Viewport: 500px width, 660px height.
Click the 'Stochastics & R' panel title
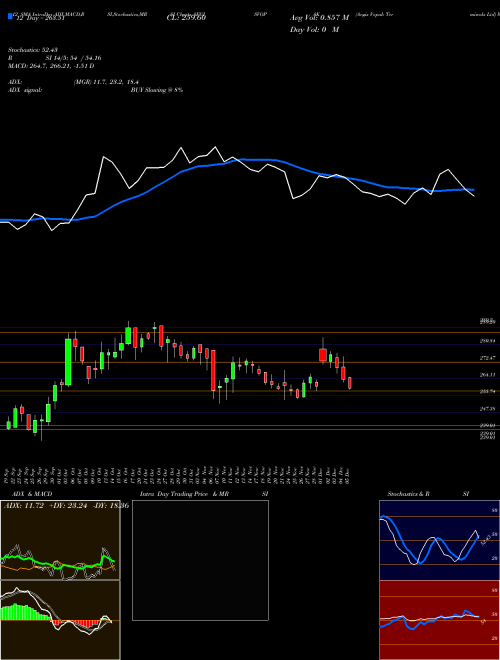[409, 494]
